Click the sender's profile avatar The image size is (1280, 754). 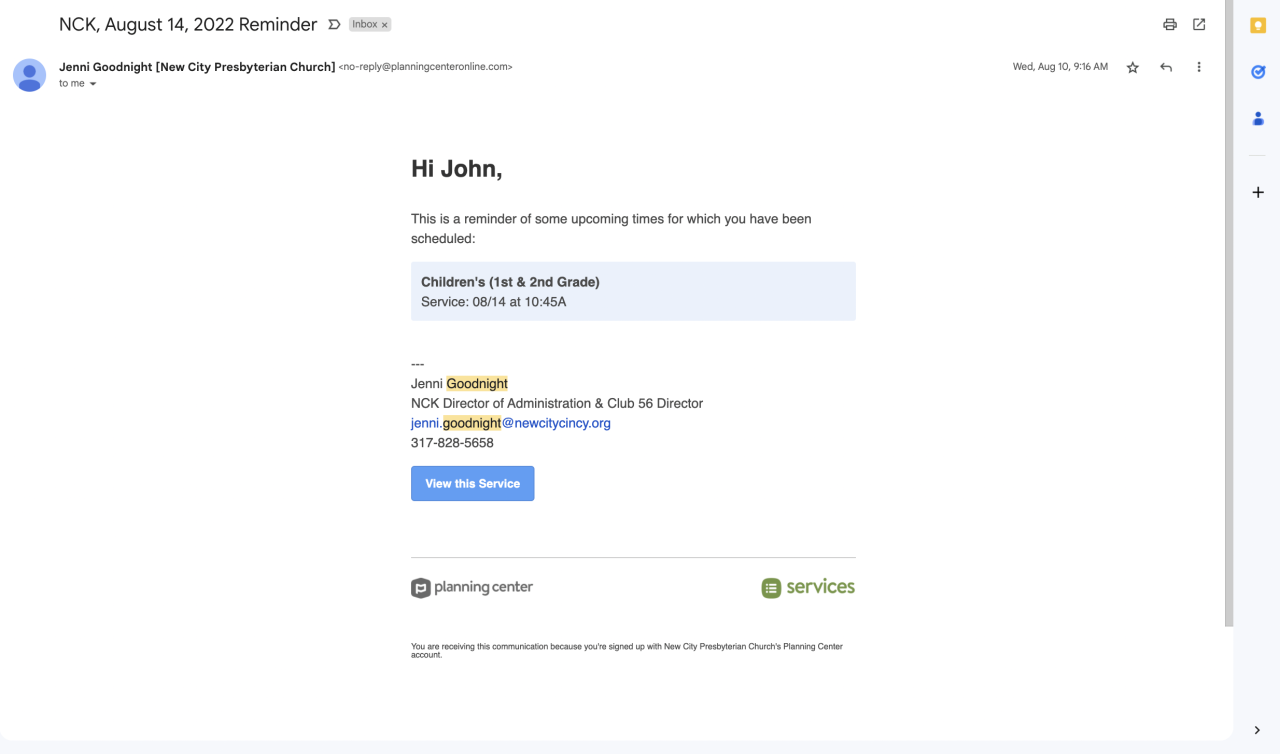tap(30, 75)
